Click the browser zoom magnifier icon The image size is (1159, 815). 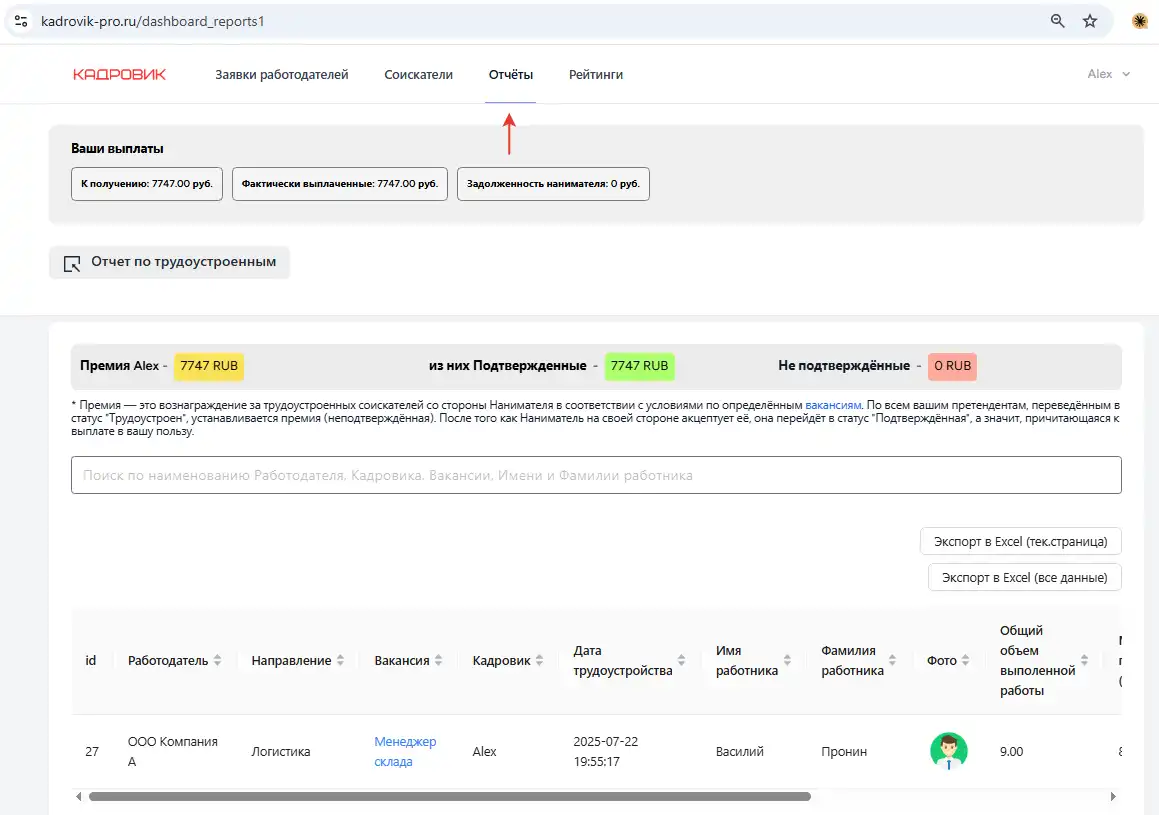point(1057,21)
